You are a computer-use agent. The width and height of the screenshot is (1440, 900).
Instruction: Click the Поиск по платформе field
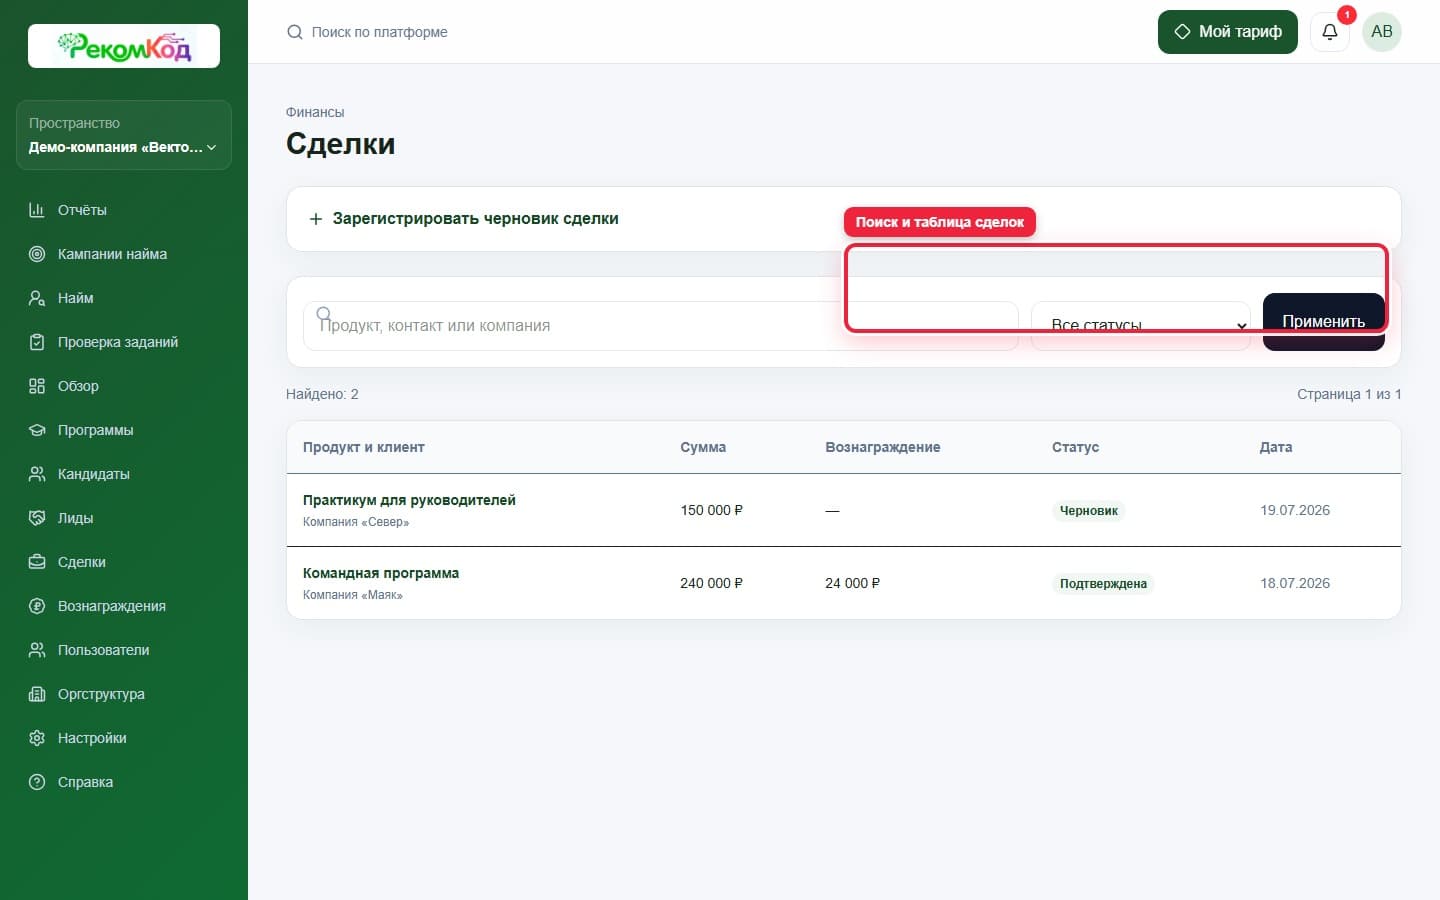click(380, 32)
